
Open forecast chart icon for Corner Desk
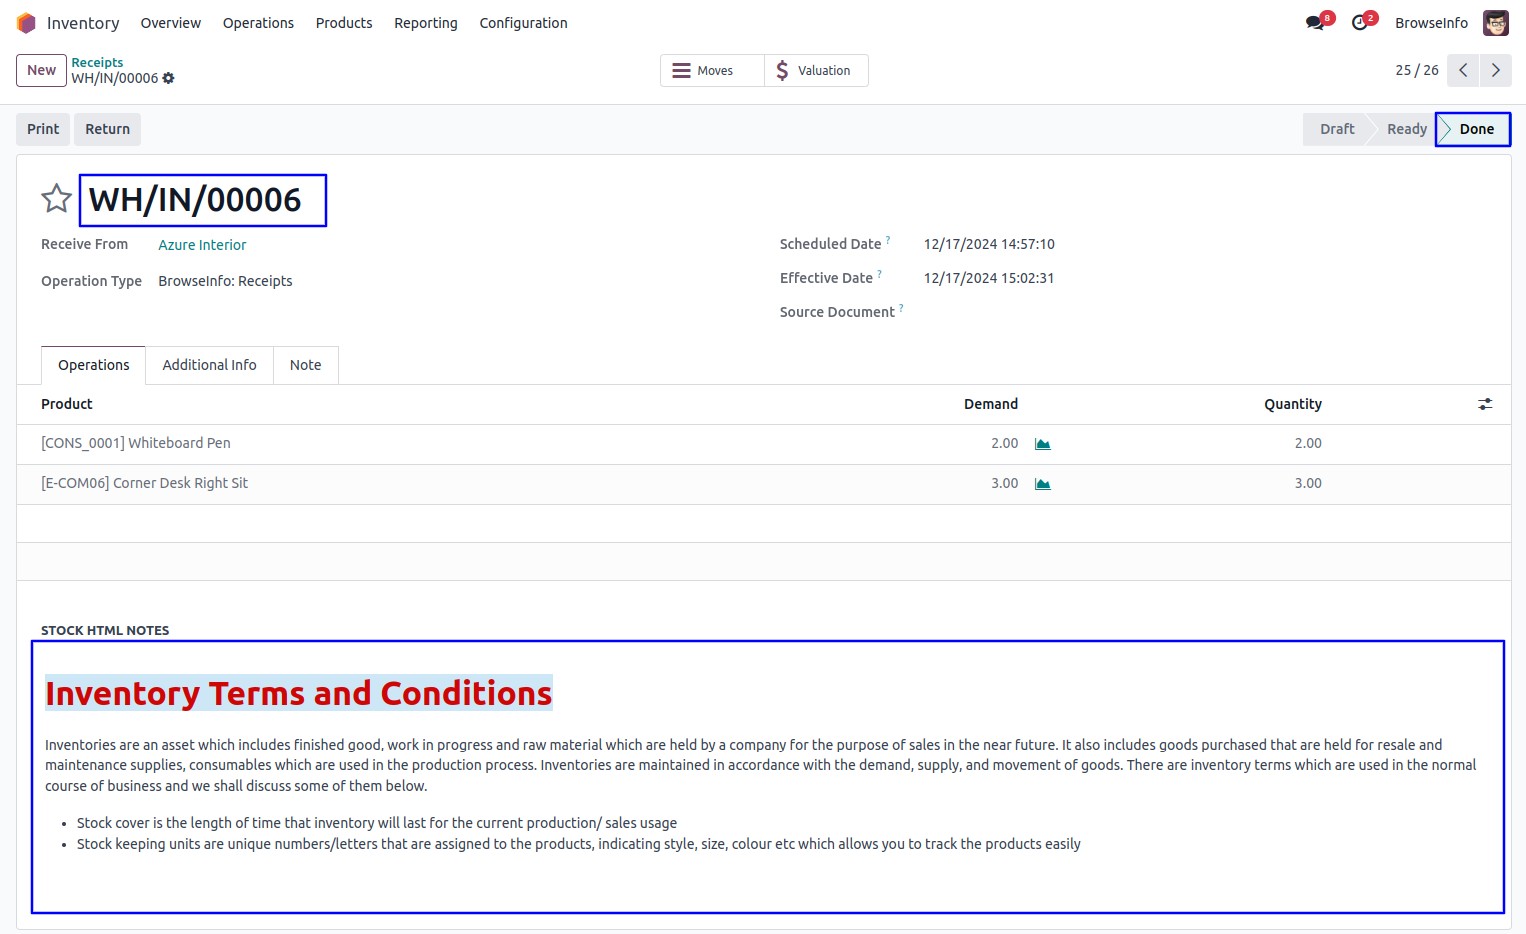1042,484
